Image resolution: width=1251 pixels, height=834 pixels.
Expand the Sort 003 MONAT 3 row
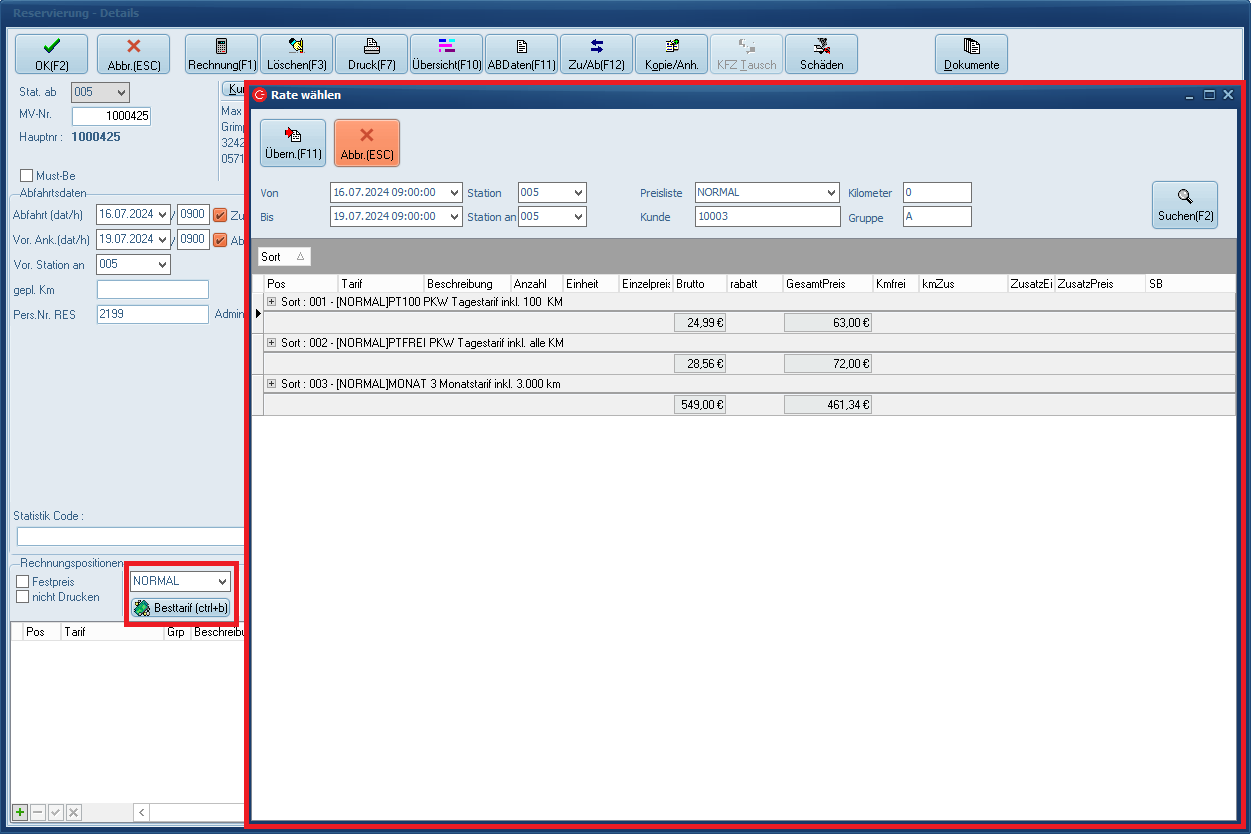(271, 384)
